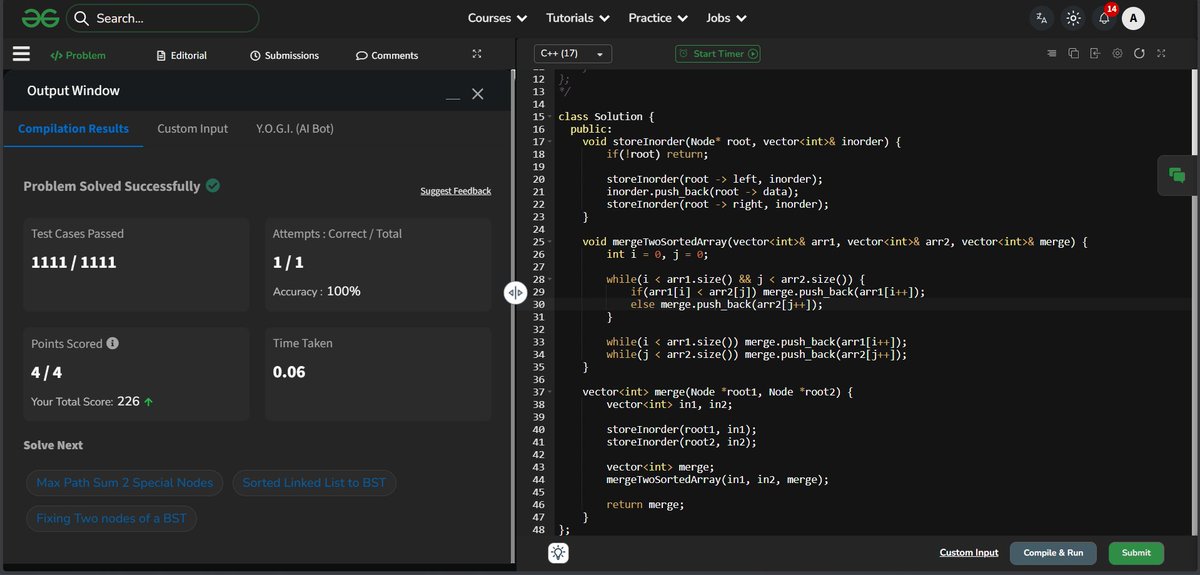Open the user profile avatar 'A'

[1133, 18]
